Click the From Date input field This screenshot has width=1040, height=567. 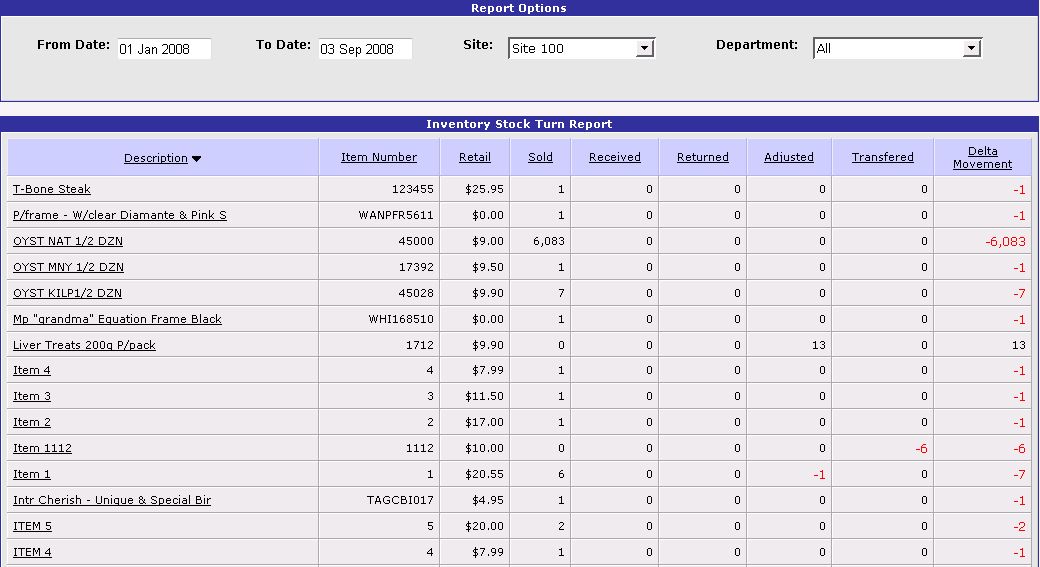point(164,49)
